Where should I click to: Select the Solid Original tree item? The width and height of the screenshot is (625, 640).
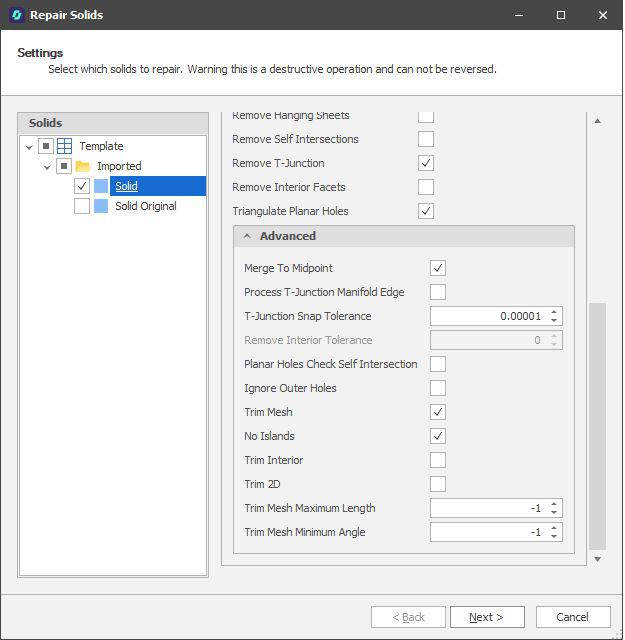click(x=146, y=206)
